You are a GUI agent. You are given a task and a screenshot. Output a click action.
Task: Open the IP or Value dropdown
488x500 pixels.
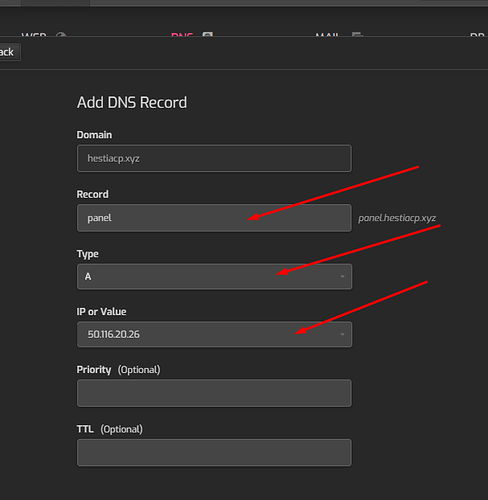point(214,334)
